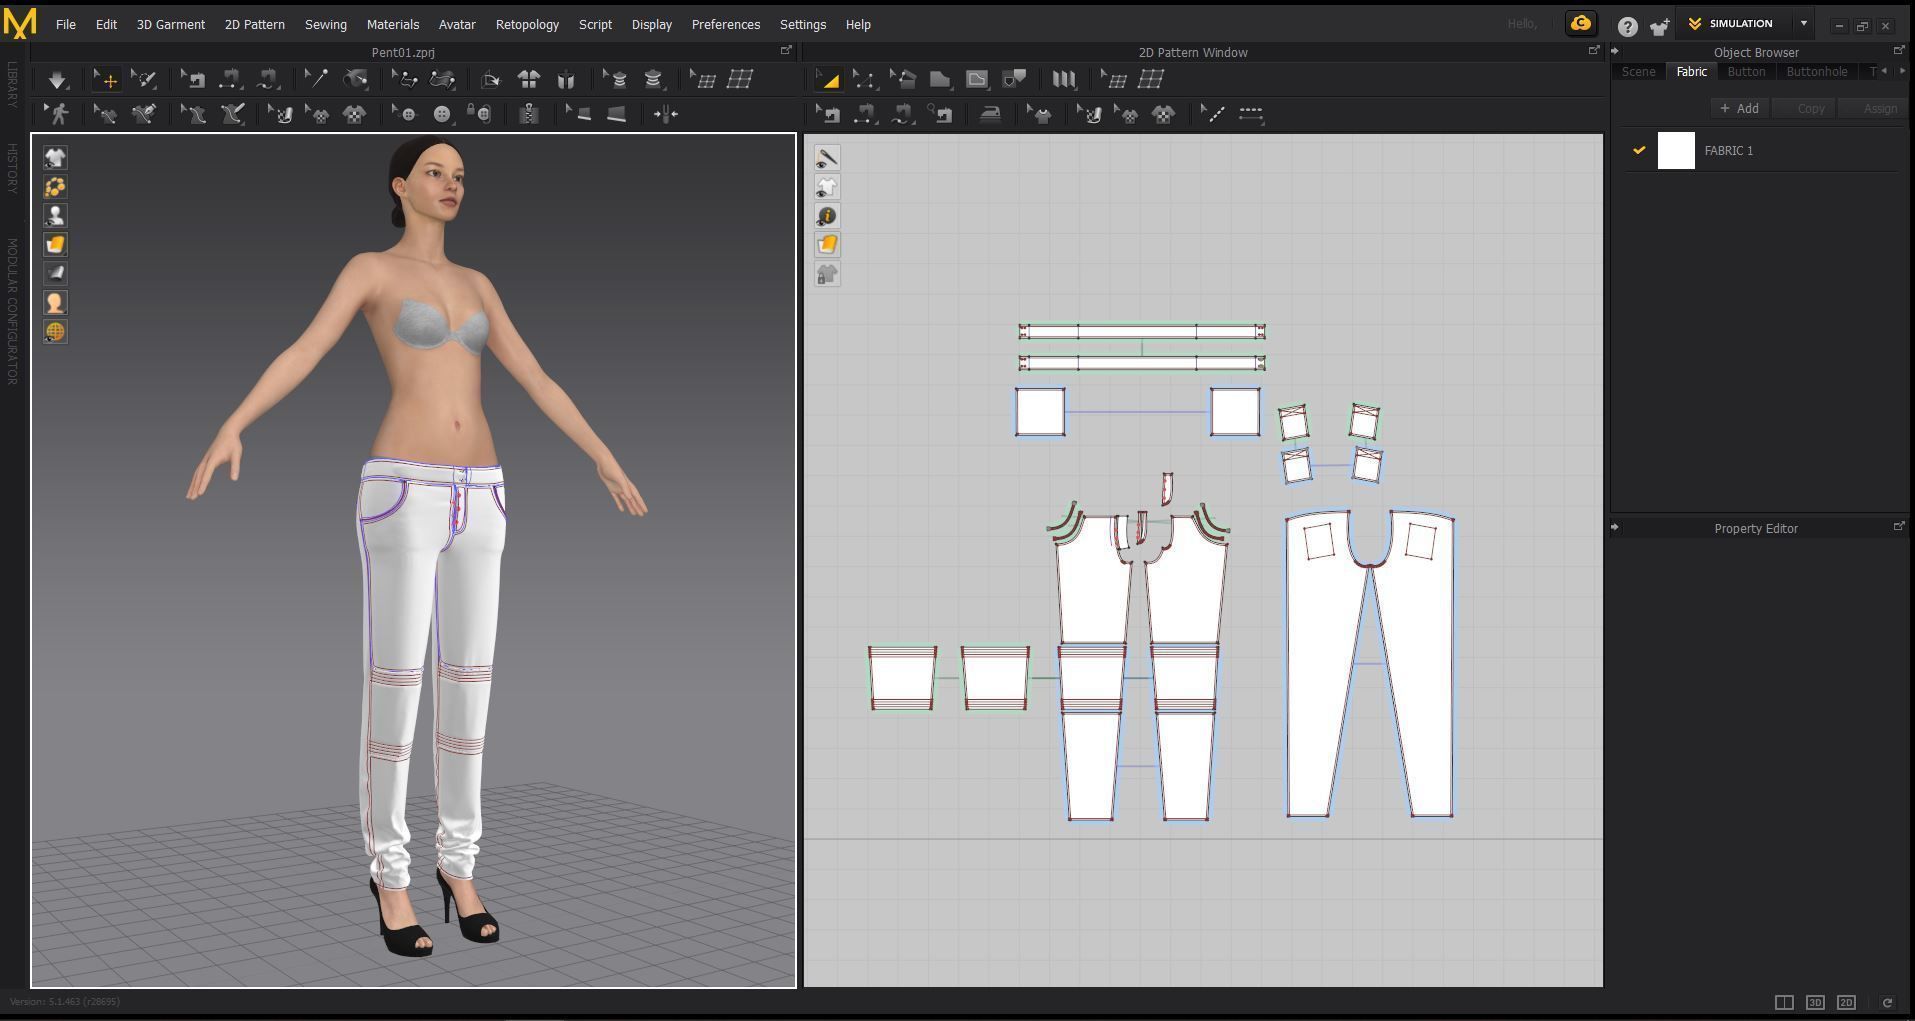The image size is (1915, 1021).
Task: Choose the Select Mesh brush tool
Action: coord(145,80)
